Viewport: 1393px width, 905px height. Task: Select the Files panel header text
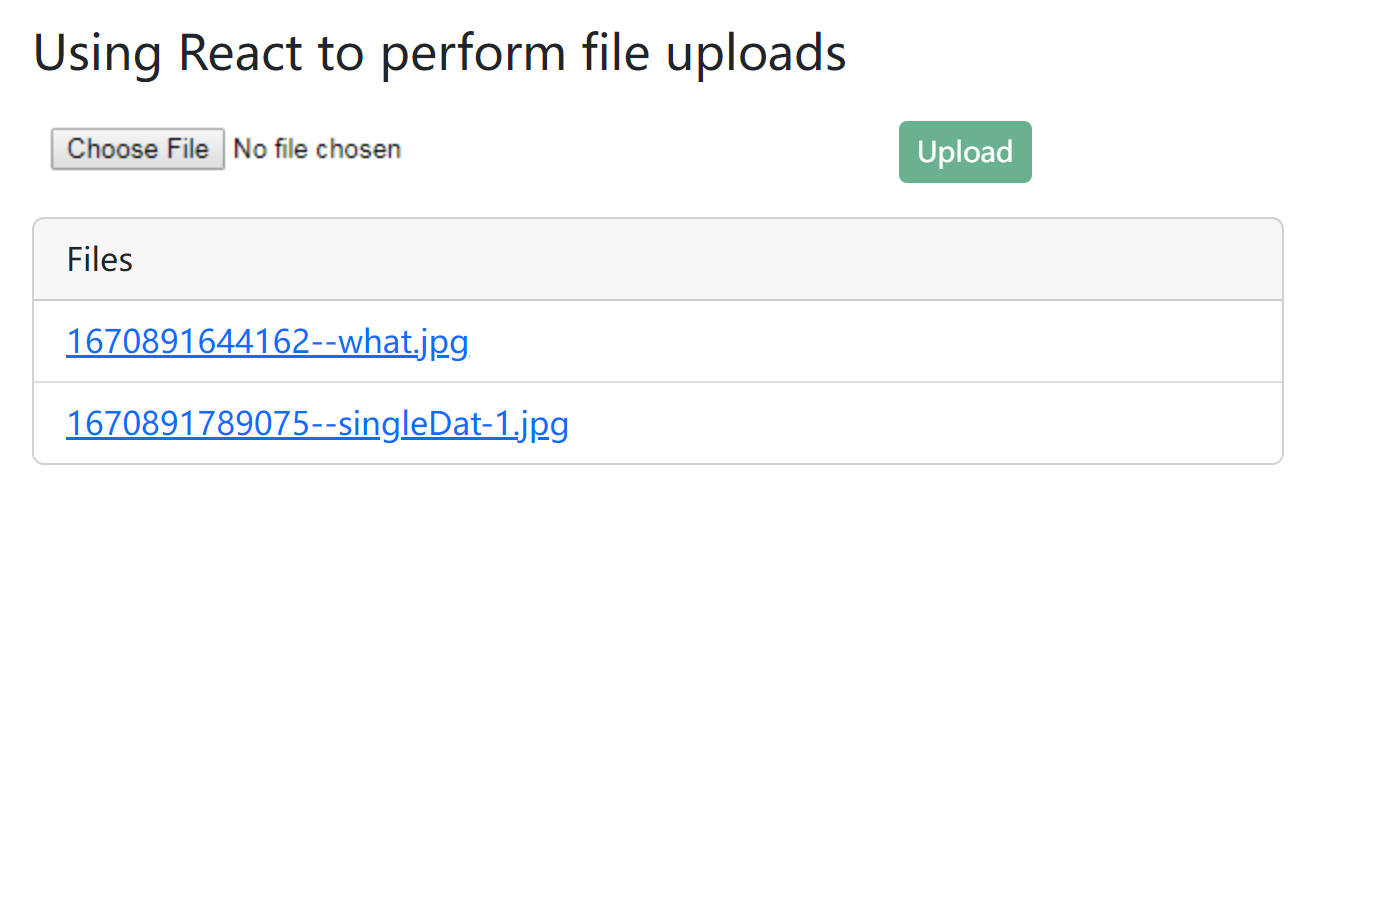pyautogui.click(x=100, y=260)
